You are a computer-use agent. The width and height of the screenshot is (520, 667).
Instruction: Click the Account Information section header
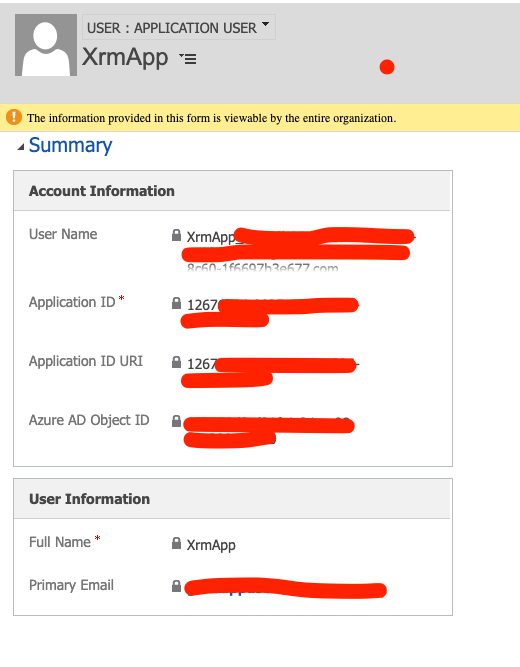coord(232,191)
